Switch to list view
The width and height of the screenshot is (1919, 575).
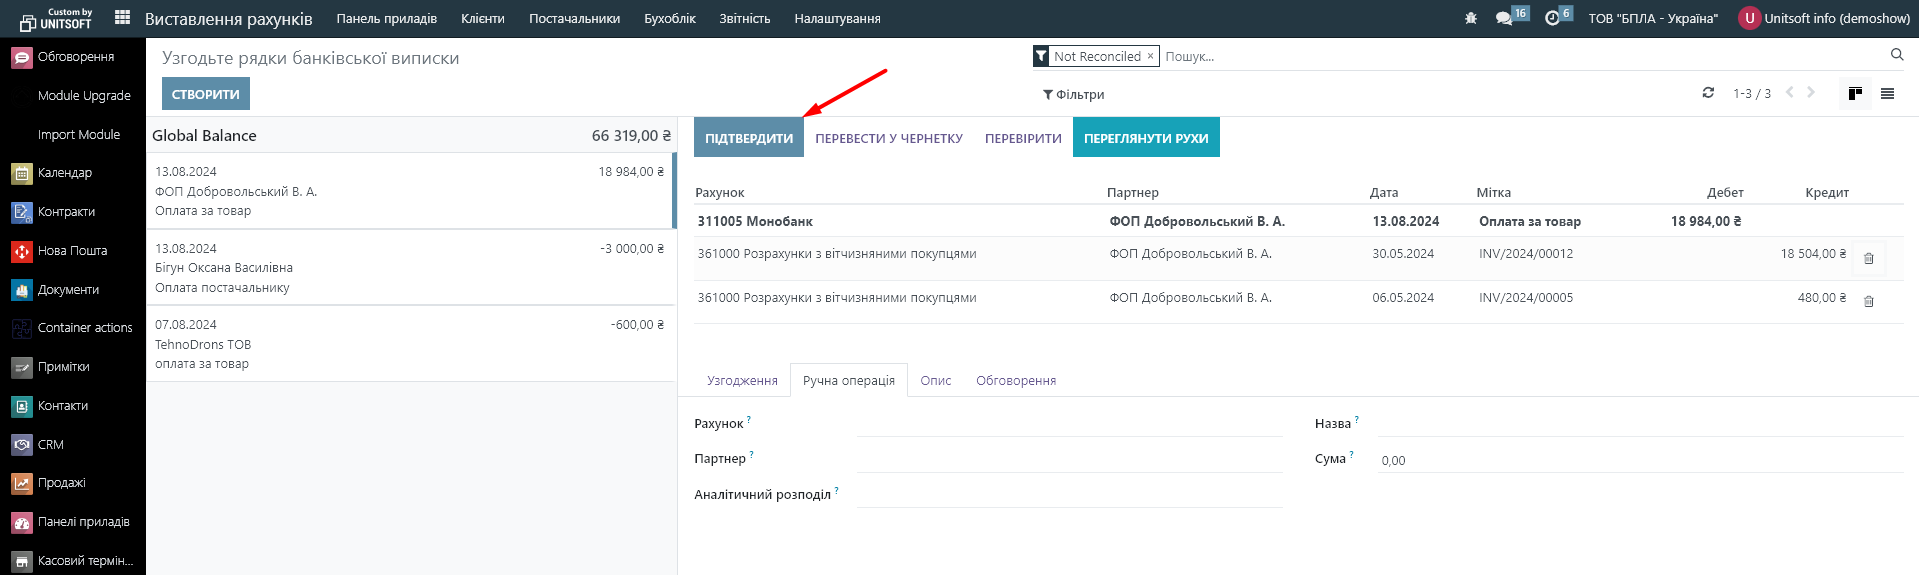[1887, 93]
